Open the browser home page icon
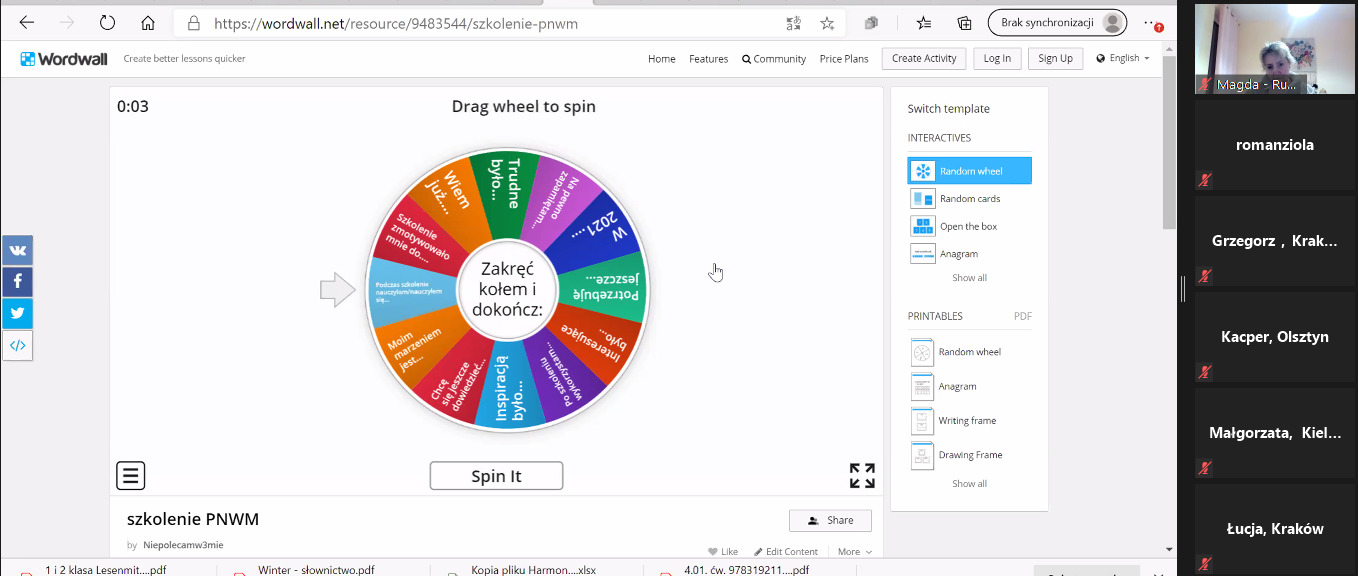 click(x=148, y=23)
